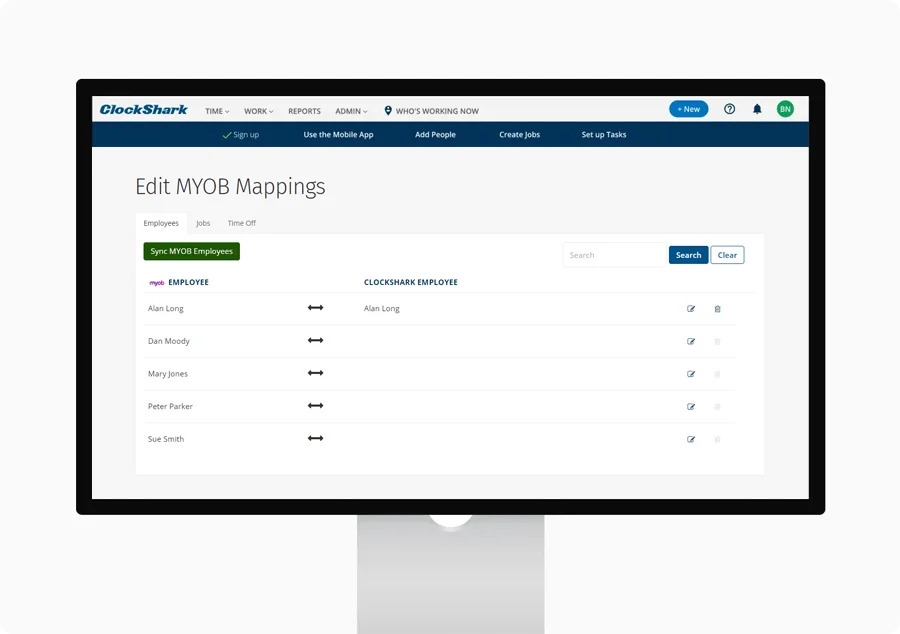Click trash icon in Dan Moody row
The image size is (900, 634).
pyautogui.click(x=717, y=341)
